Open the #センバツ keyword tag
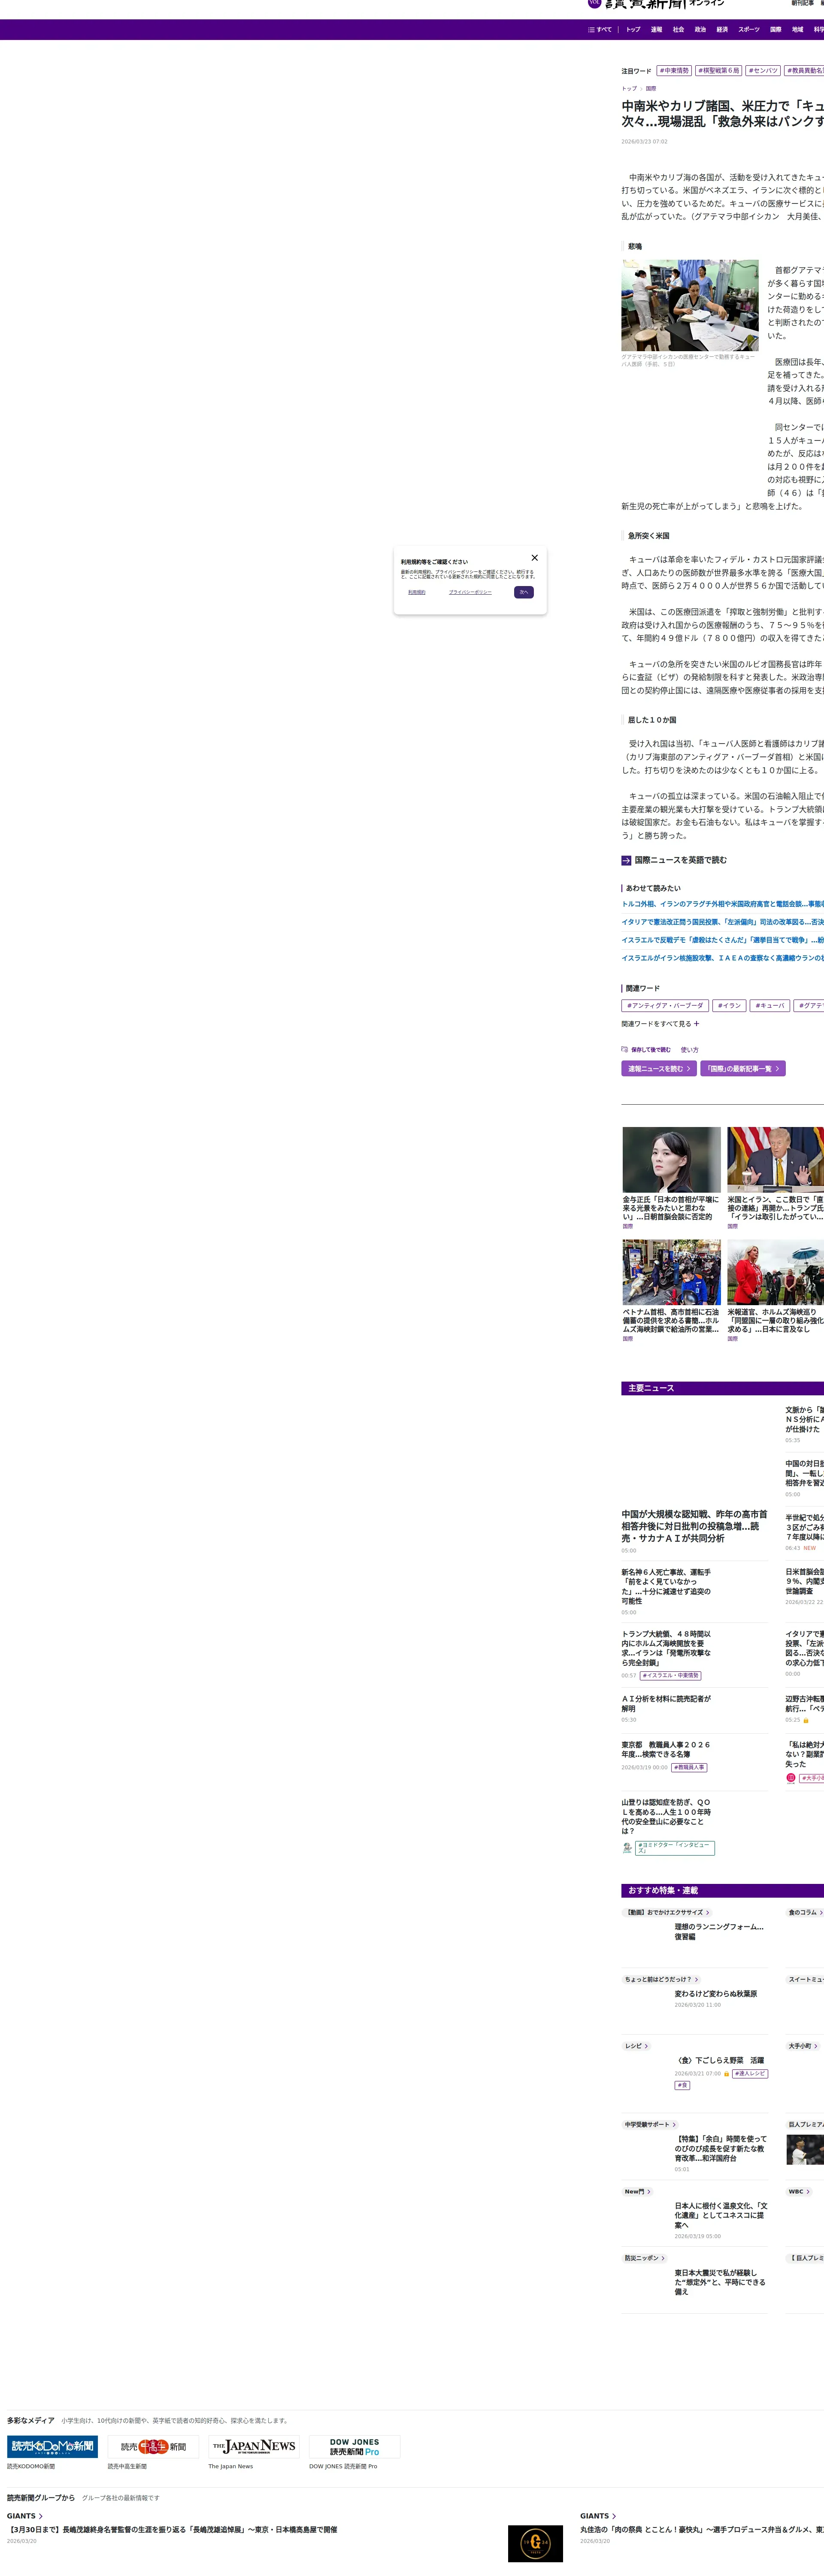 (764, 71)
